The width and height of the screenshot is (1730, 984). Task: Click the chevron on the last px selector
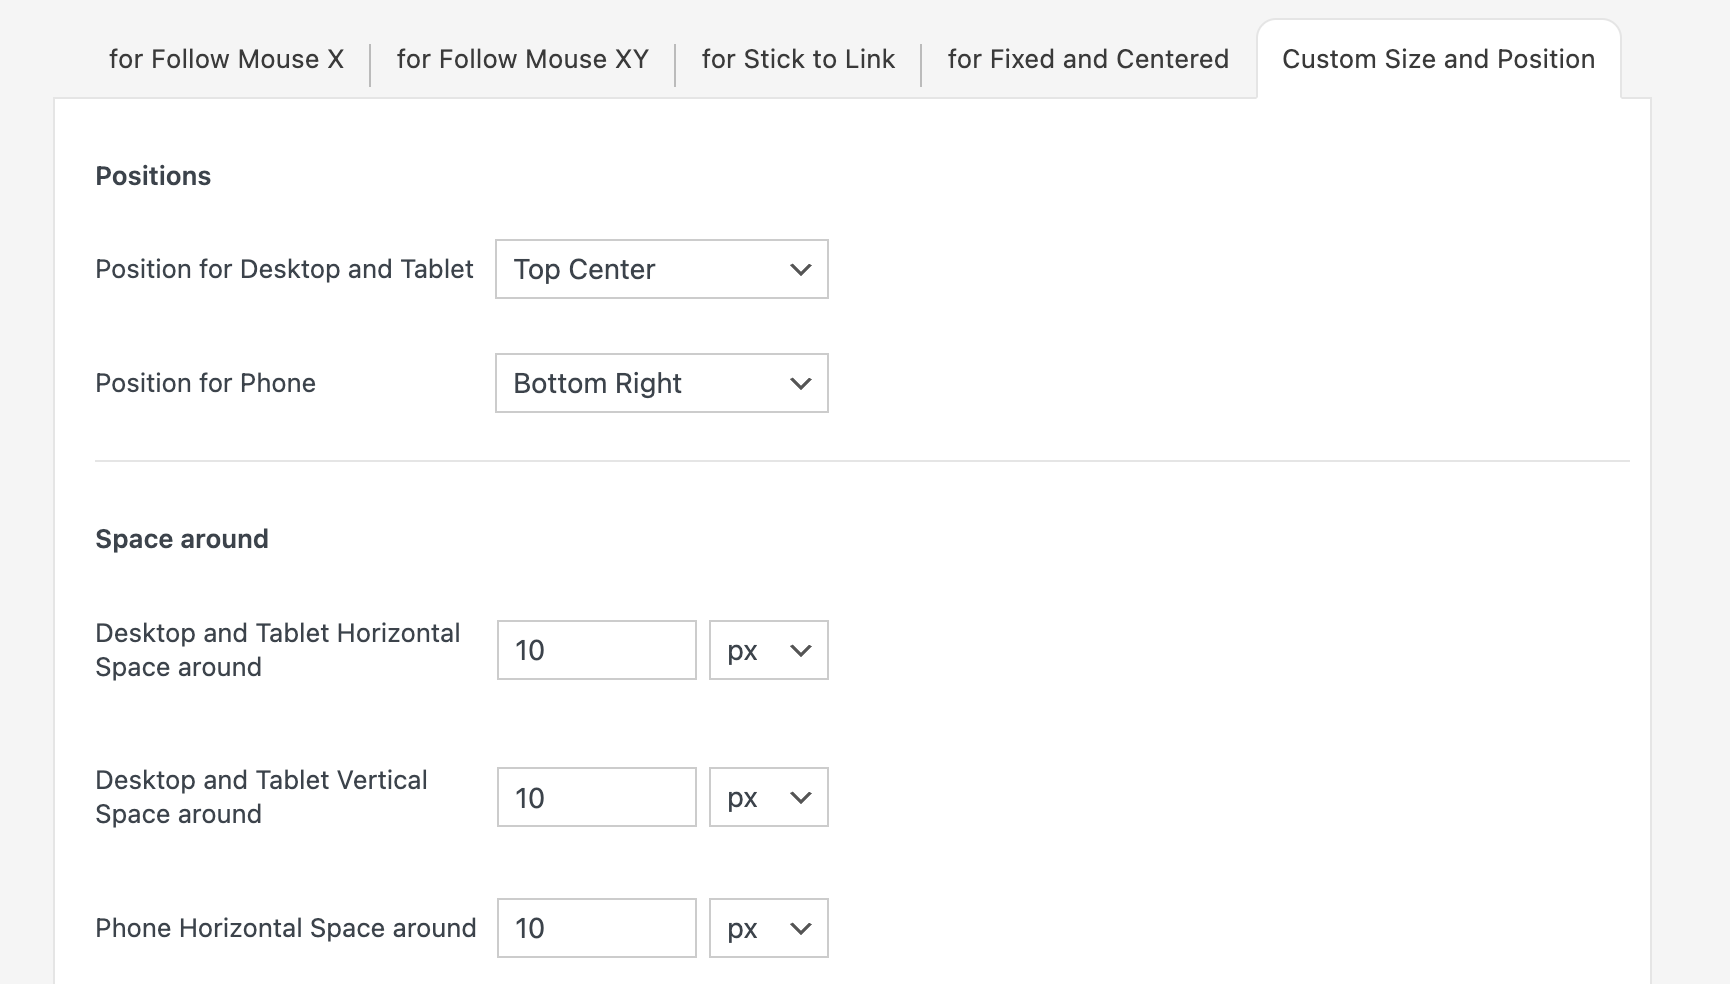(x=800, y=928)
